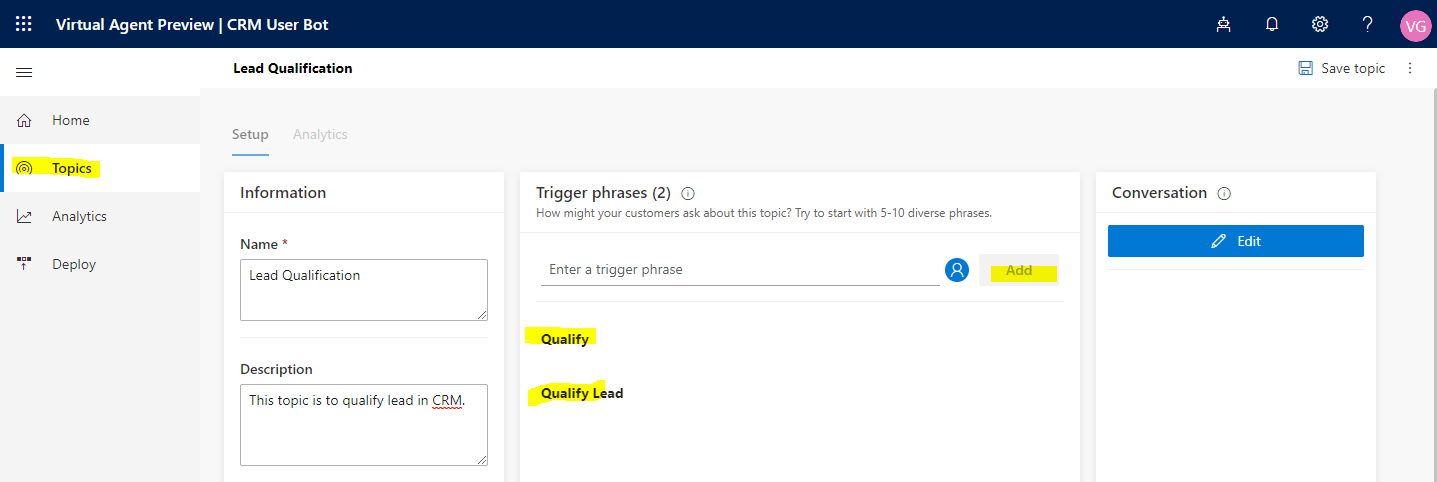Viewport: 1437px width, 482px height.
Task: Open the more options menu beside Save topic
Action: 1411,68
